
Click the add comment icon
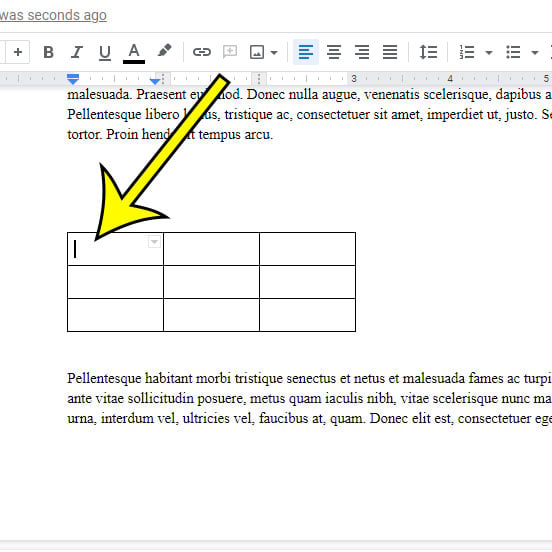(230, 52)
